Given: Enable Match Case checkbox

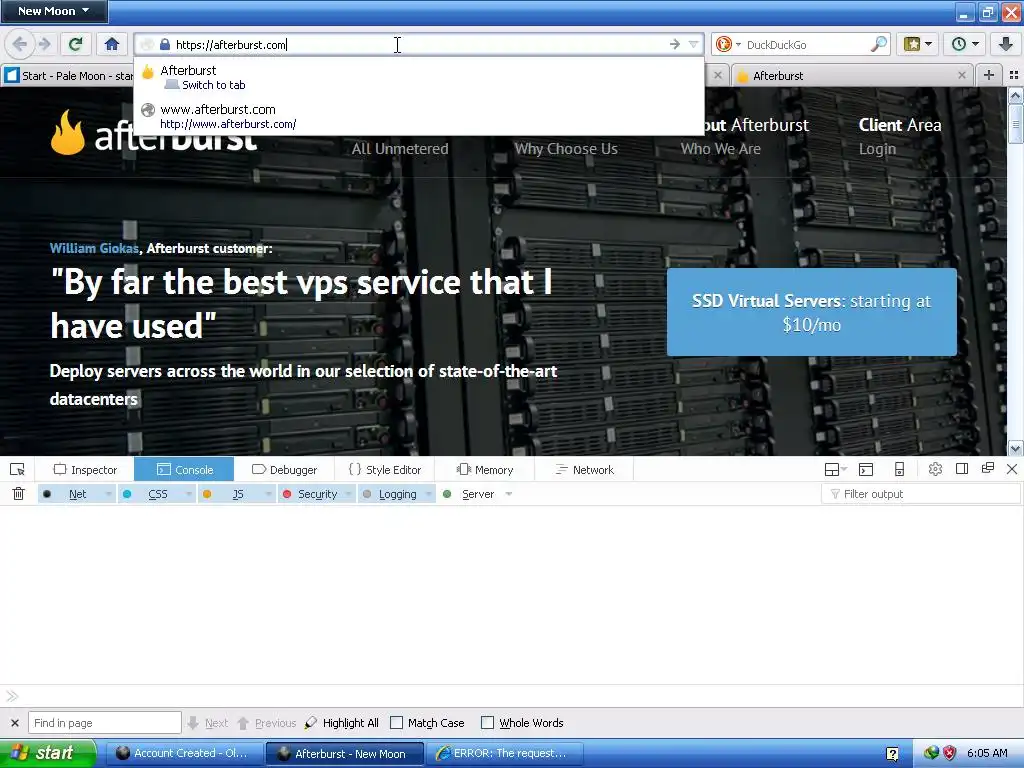Looking at the screenshot, I should tap(396, 723).
